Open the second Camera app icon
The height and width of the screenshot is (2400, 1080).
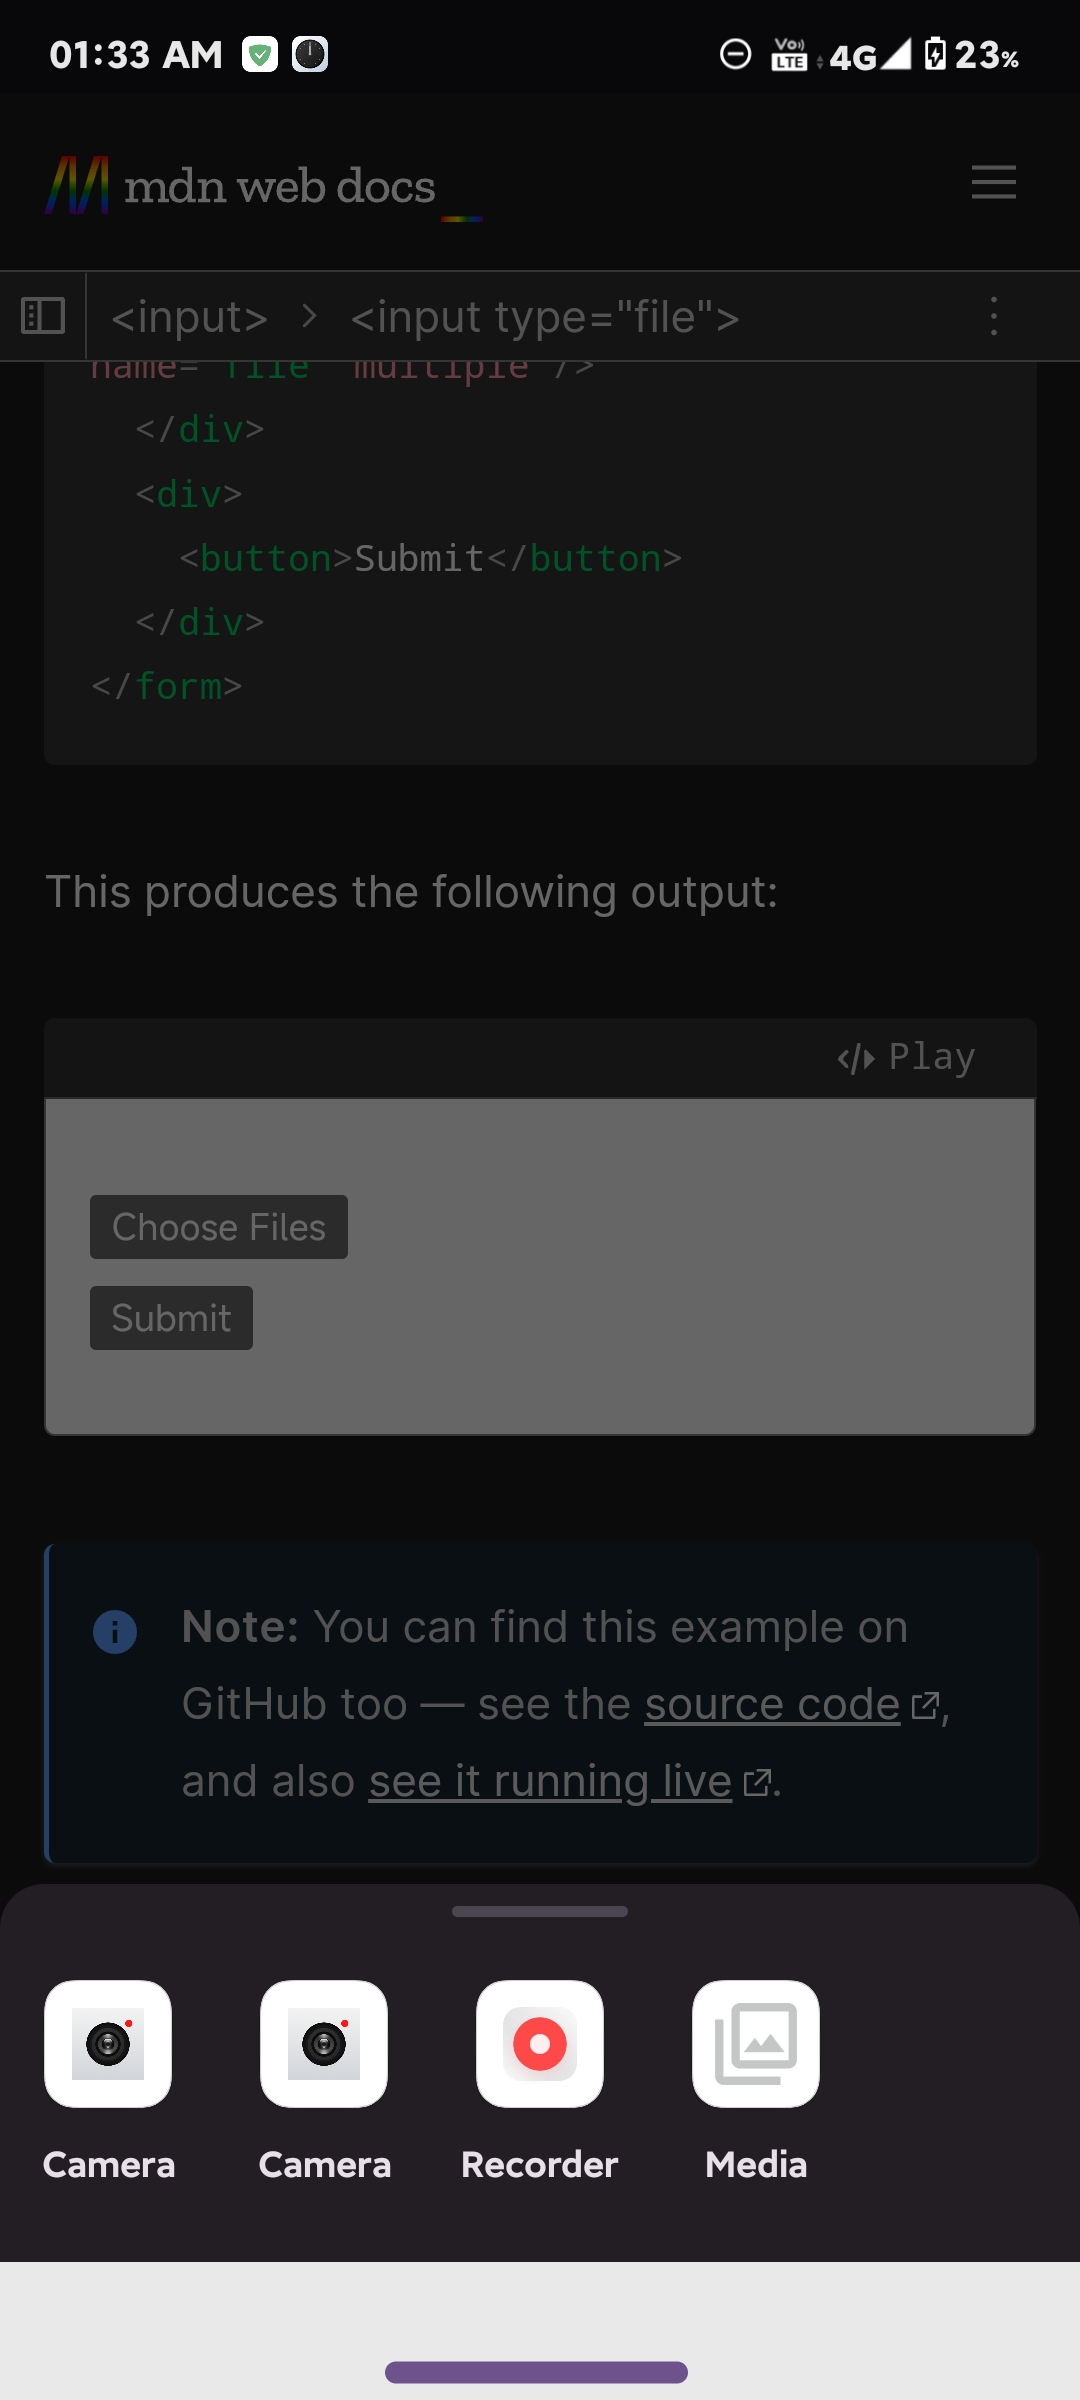coord(324,2043)
